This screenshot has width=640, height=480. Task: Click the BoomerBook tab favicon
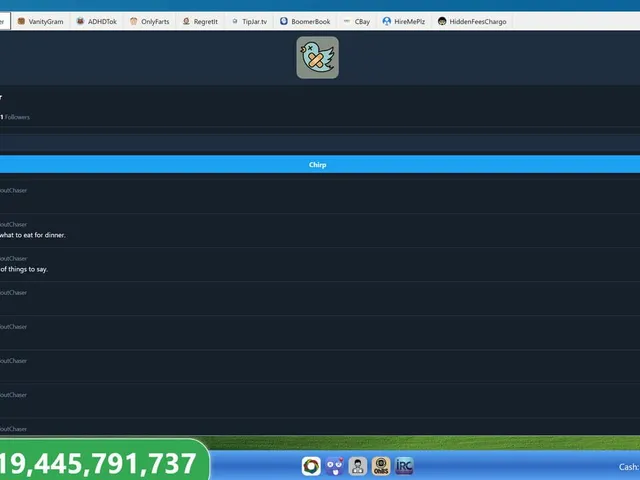click(x=284, y=21)
